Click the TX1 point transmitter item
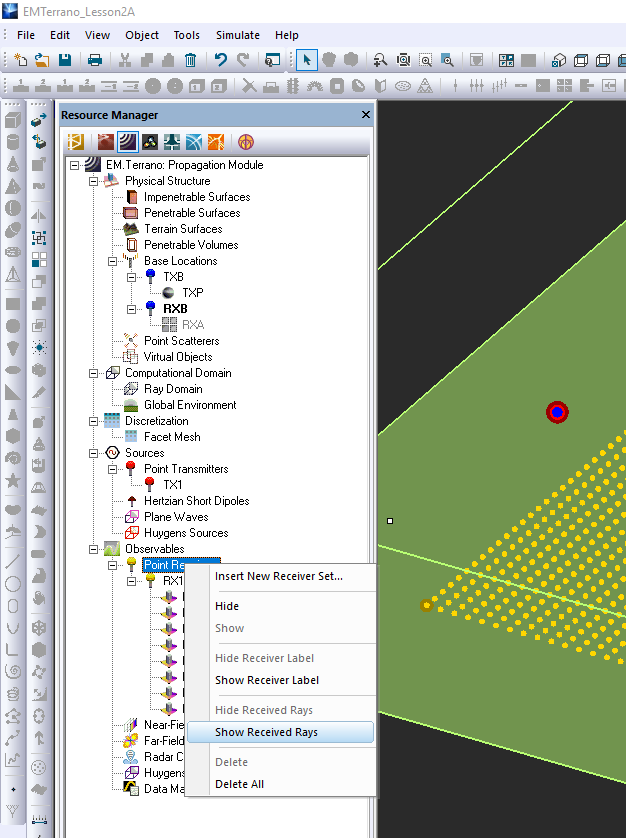 (172, 485)
